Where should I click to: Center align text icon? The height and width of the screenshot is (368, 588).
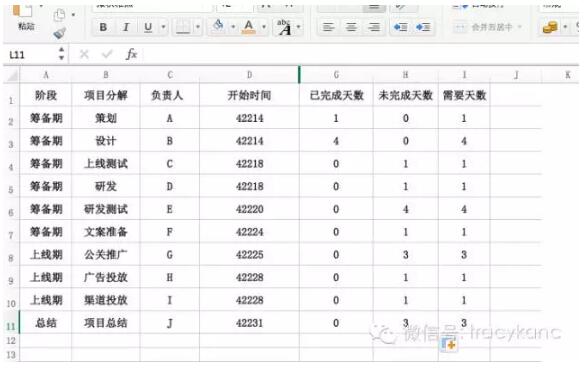coord(351,27)
